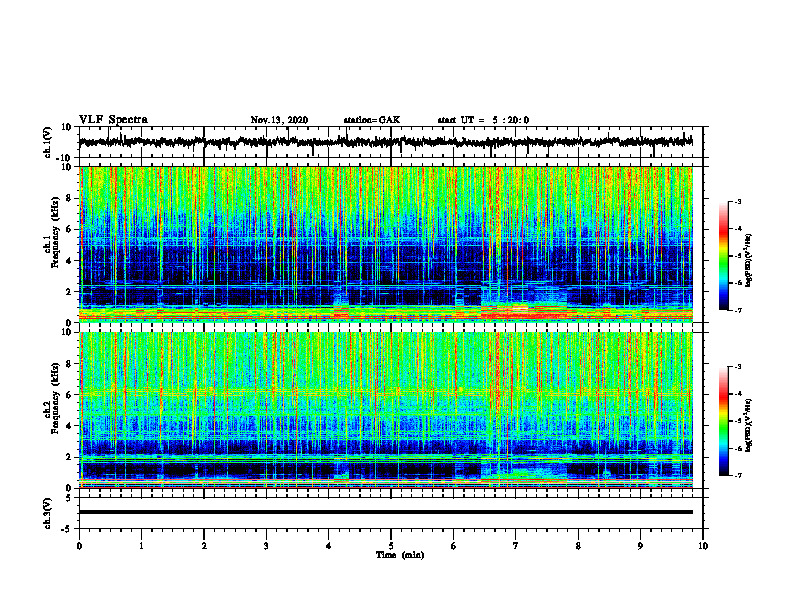
Task: Click time-axis tick label "9"
Action: [640, 546]
